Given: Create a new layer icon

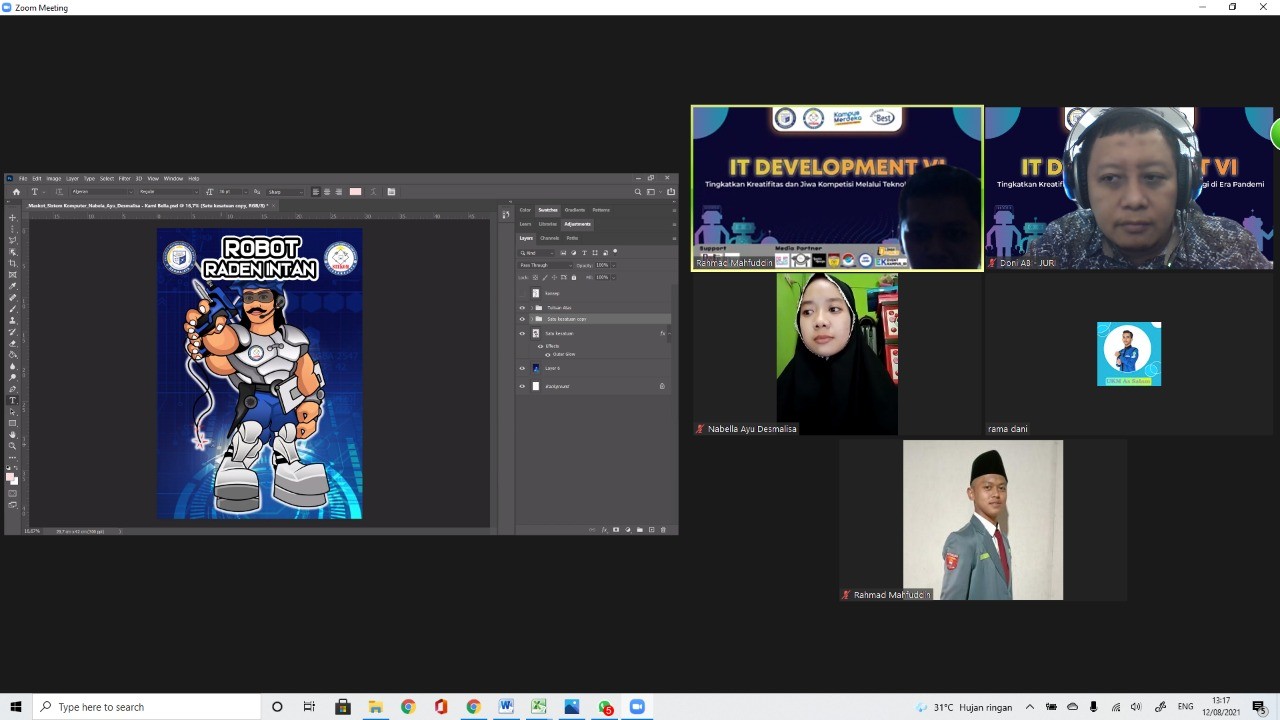Looking at the screenshot, I should (x=651, y=530).
